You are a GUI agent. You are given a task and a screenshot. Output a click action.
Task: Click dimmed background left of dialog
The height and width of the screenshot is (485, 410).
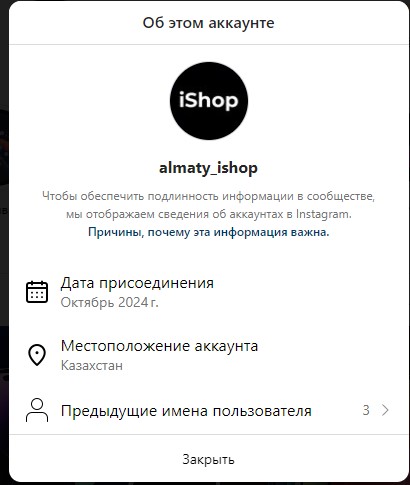(x=4, y=233)
